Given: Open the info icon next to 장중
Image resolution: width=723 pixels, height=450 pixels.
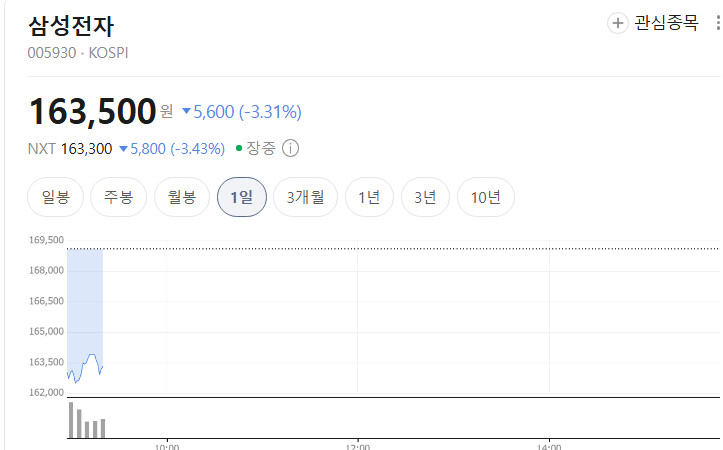Looking at the screenshot, I should (x=290, y=148).
